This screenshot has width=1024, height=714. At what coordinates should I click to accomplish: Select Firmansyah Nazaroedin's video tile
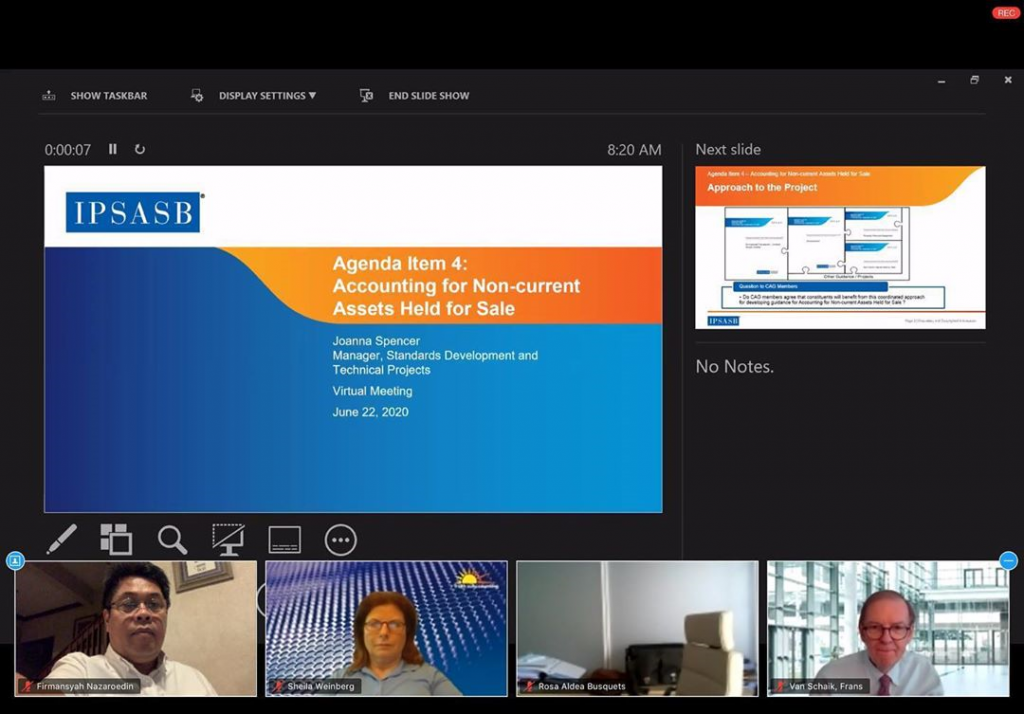click(136, 628)
